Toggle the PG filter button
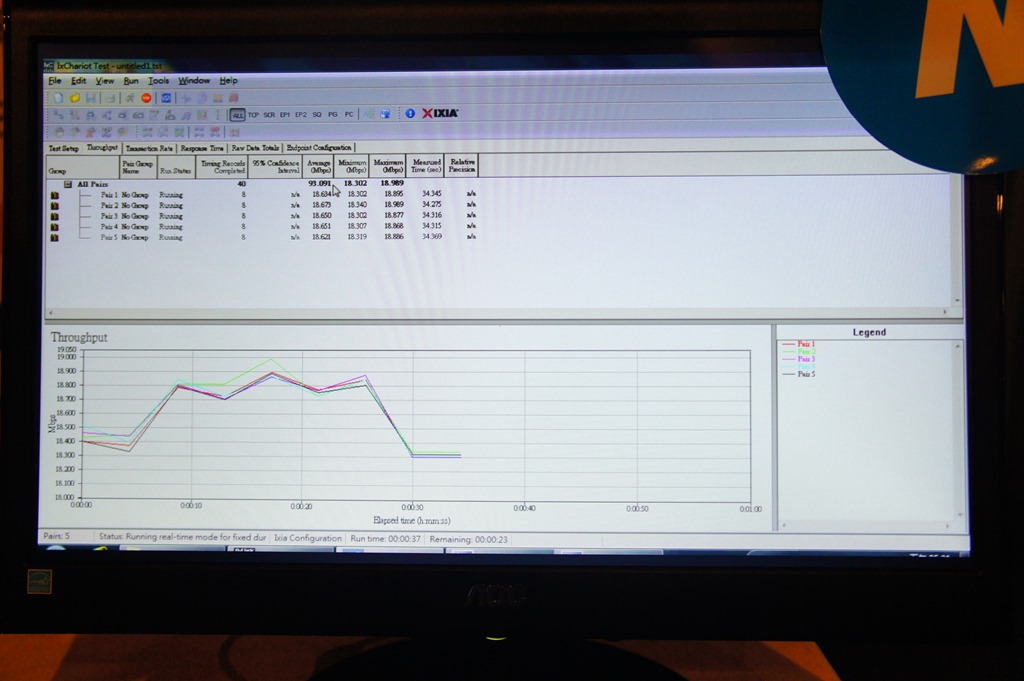 [x=333, y=115]
